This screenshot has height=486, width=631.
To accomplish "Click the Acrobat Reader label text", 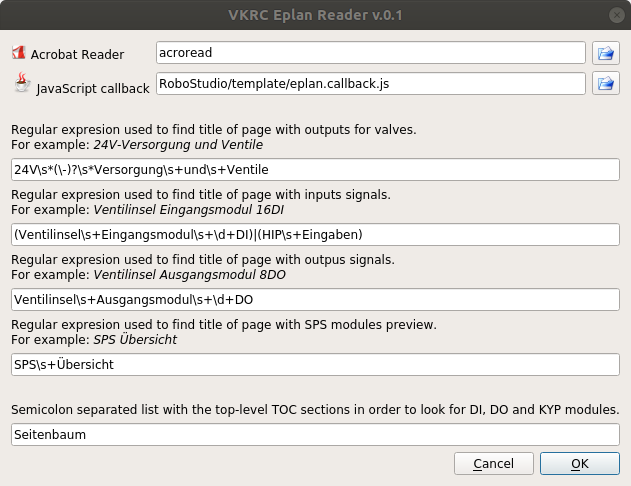I will click(77, 54).
